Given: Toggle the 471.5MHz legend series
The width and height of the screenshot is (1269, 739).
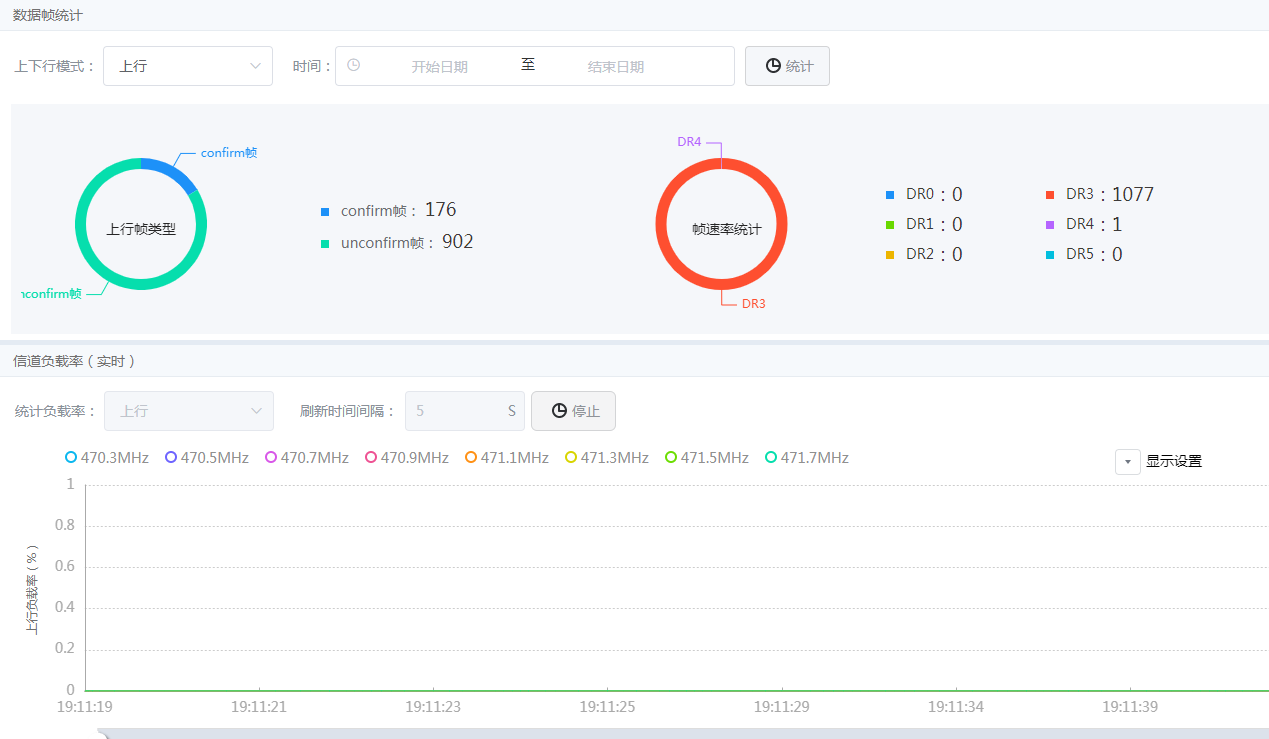Looking at the screenshot, I should (x=706, y=458).
